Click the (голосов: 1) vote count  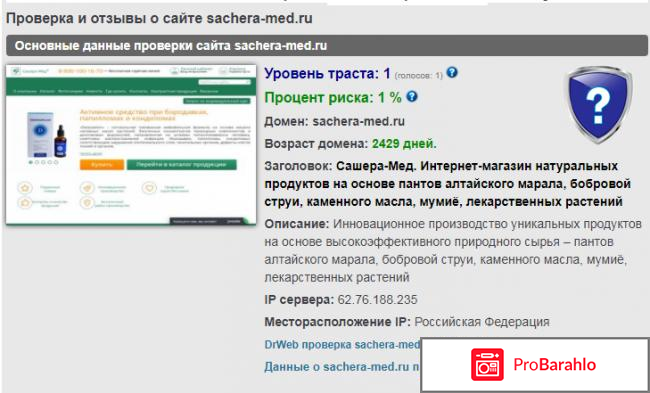pos(419,76)
